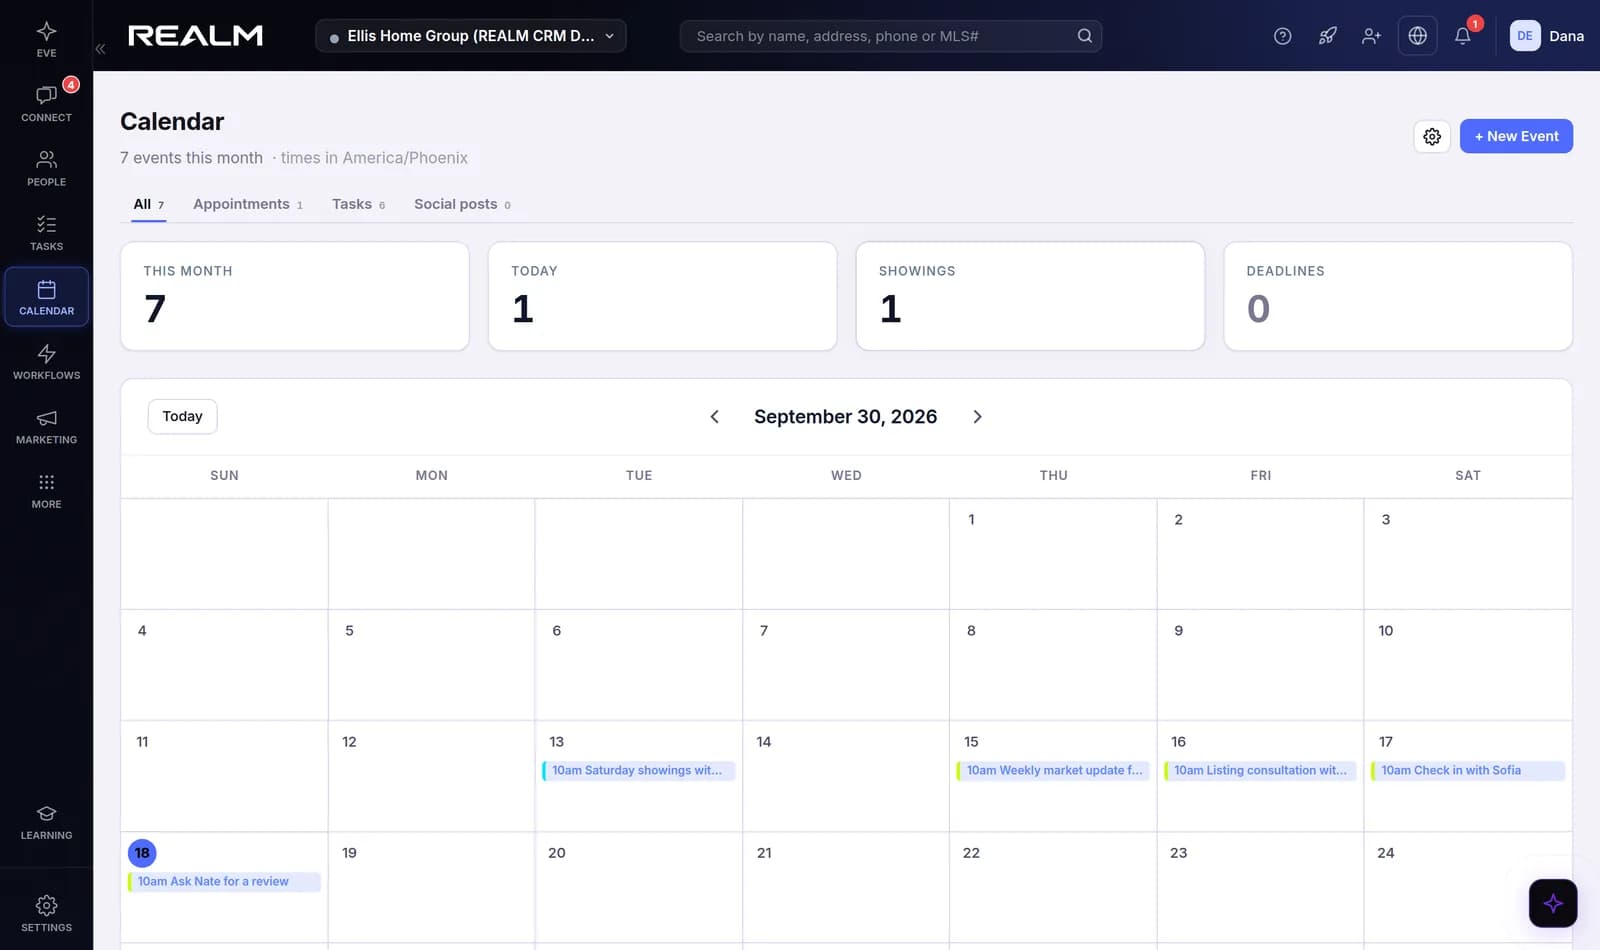Open Workflows section
The image size is (1600, 950).
point(46,361)
